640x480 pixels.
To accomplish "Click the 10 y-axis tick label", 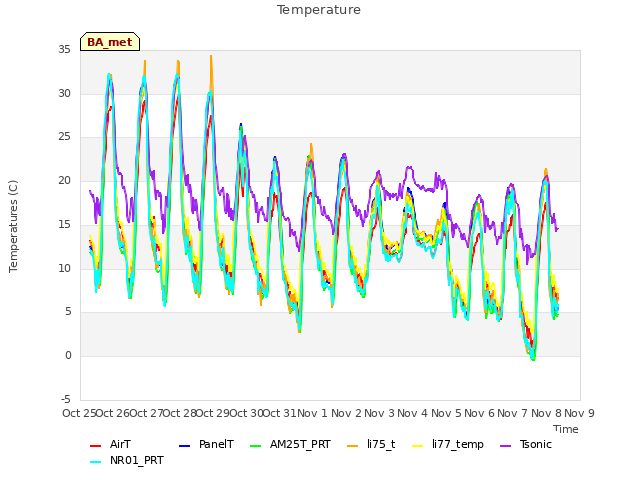I will (x=64, y=268).
